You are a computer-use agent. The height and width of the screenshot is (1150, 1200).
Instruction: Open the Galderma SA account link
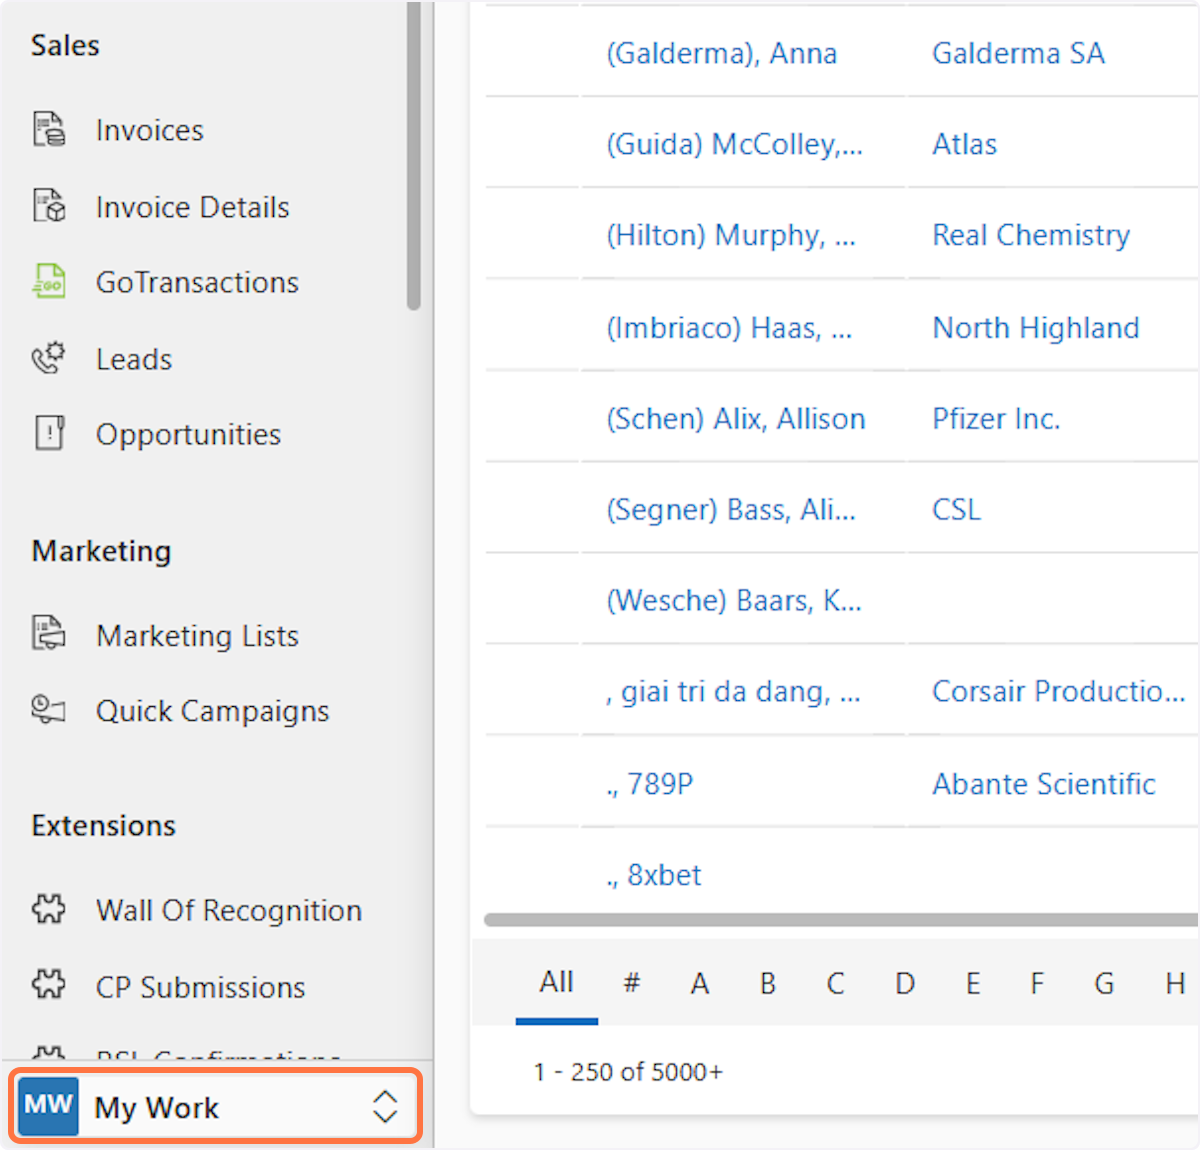click(1018, 53)
